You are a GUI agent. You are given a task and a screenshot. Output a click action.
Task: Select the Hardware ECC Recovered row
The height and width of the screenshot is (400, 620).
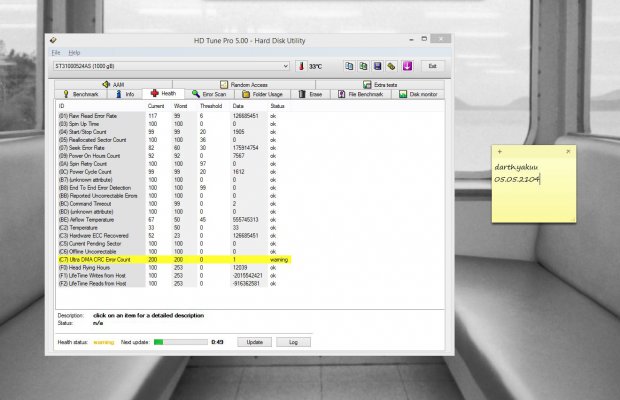coord(174,236)
